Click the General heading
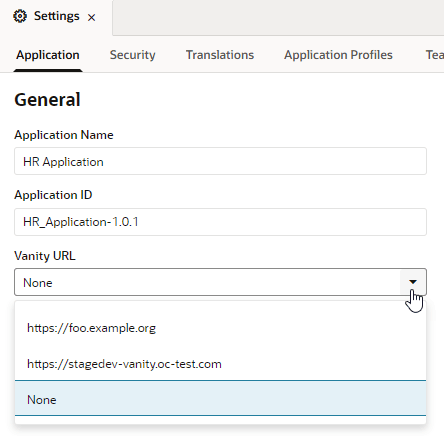 tap(47, 100)
